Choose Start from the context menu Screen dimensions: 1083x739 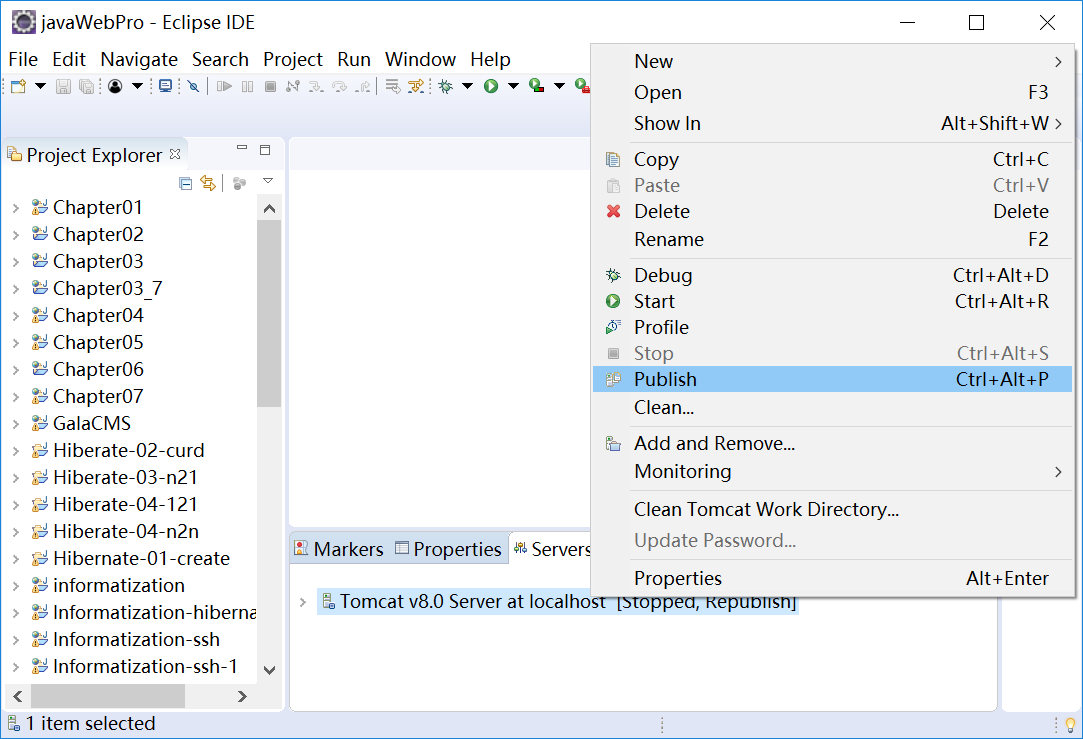pos(832,301)
